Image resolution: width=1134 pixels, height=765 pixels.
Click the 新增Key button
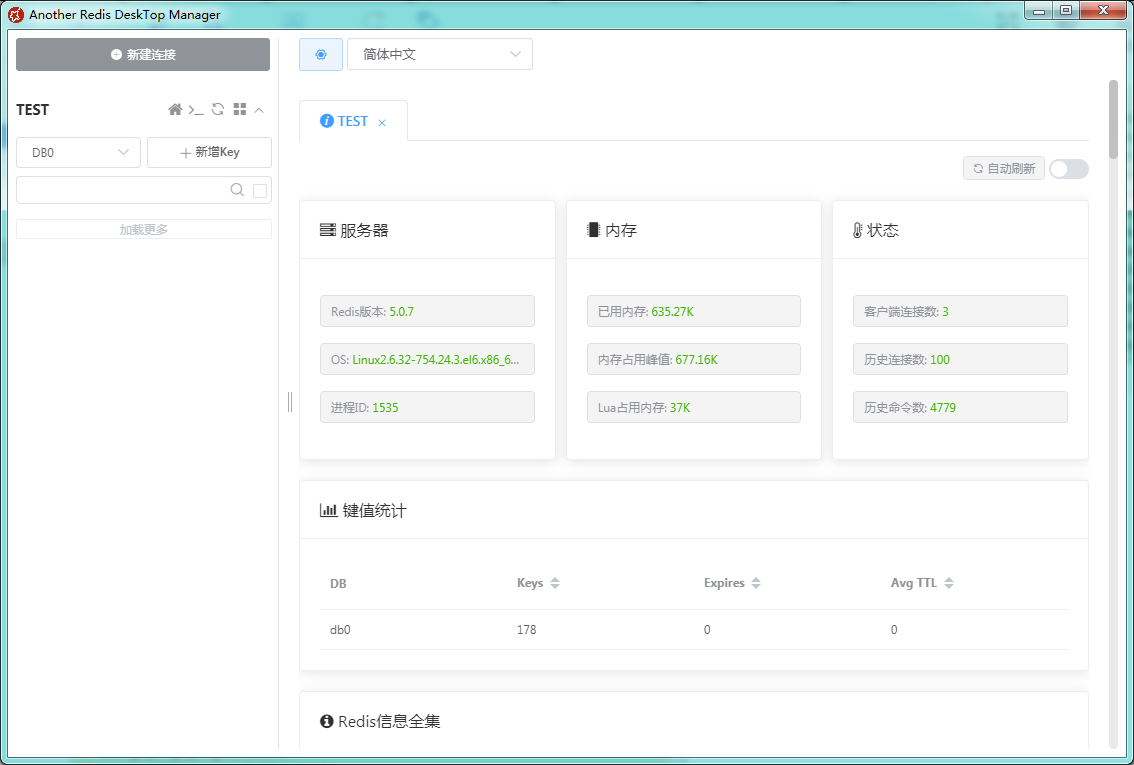coord(209,153)
